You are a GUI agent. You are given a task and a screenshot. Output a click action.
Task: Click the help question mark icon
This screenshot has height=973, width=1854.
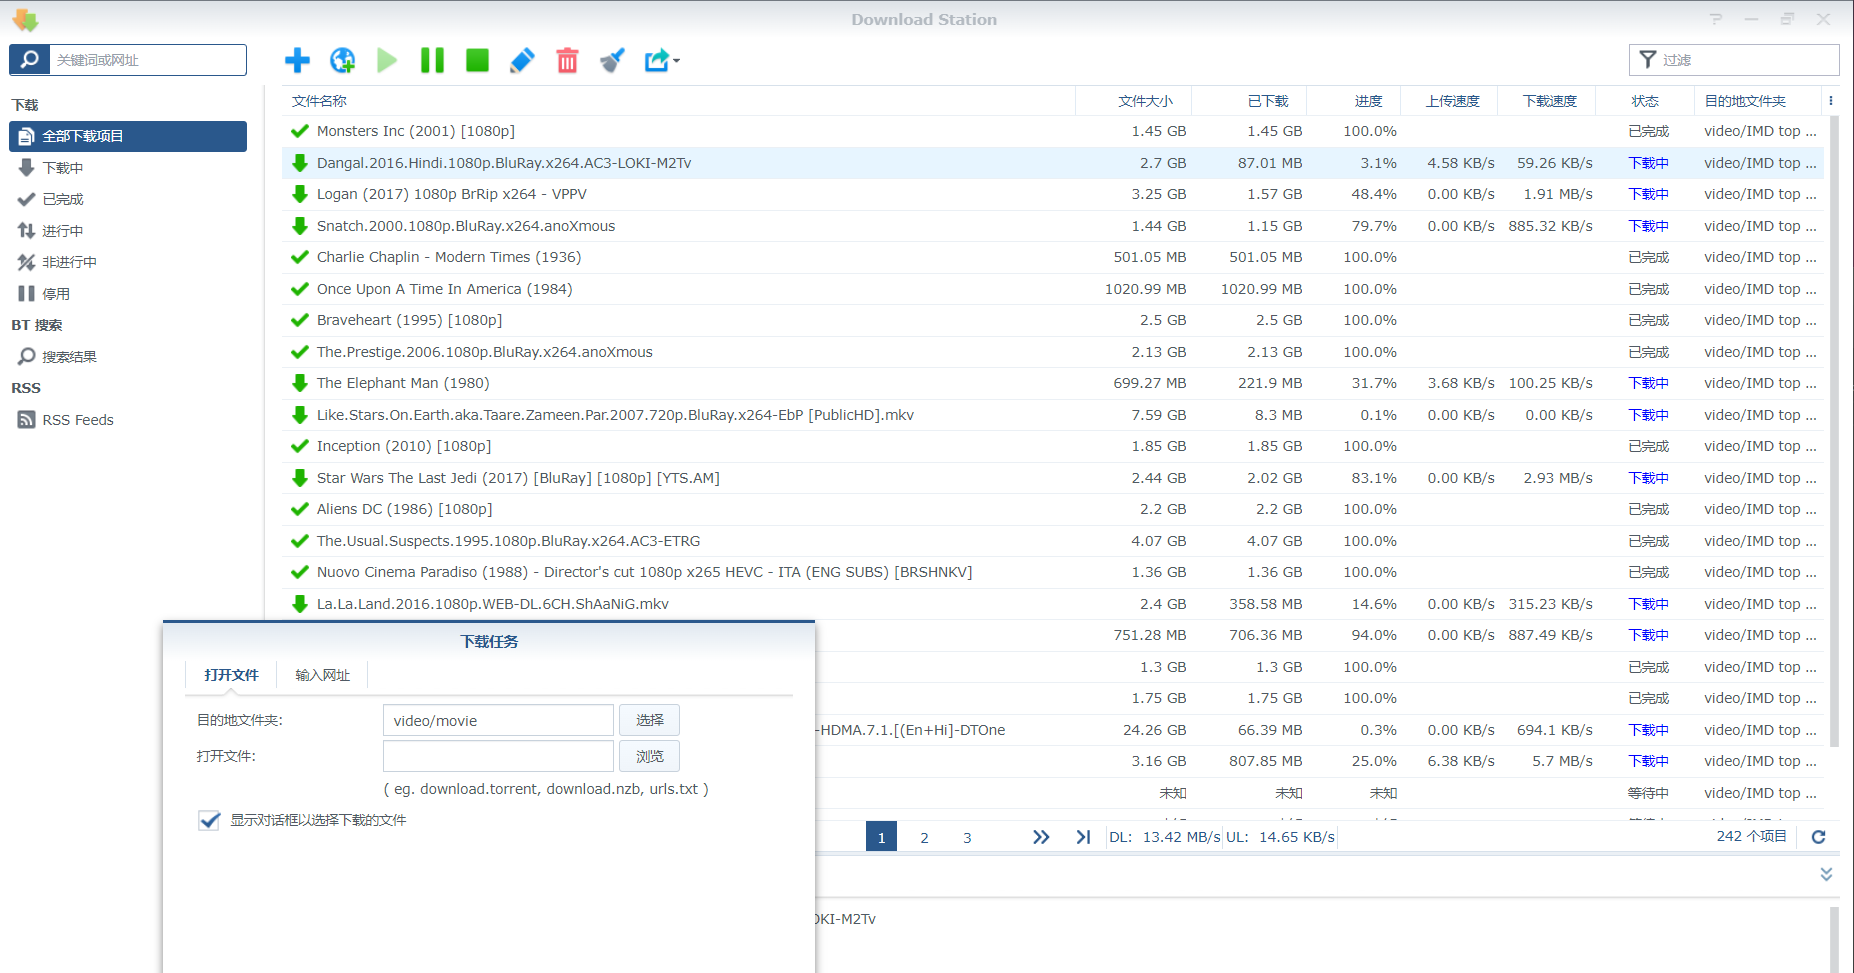(1716, 19)
